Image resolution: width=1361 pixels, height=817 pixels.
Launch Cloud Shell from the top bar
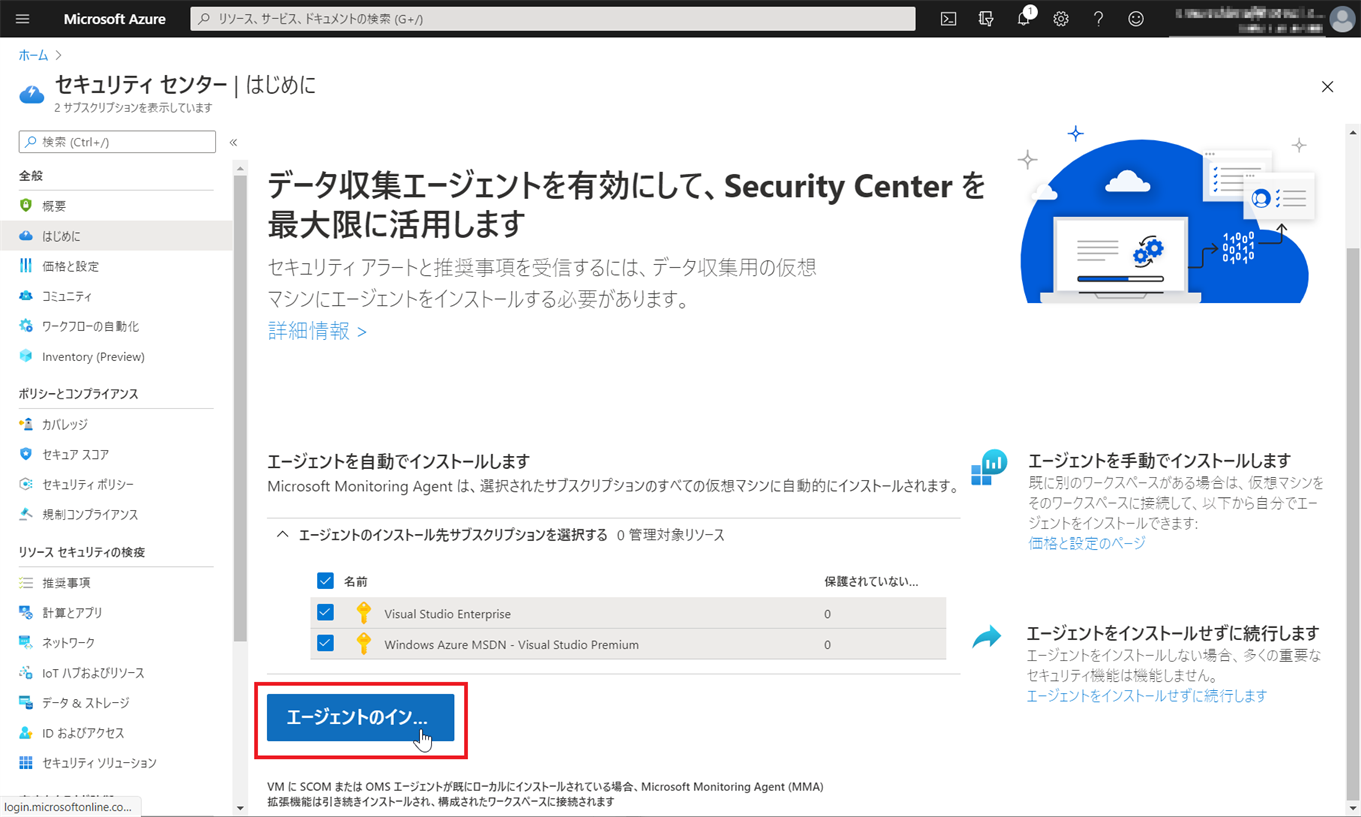click(948, 19)
